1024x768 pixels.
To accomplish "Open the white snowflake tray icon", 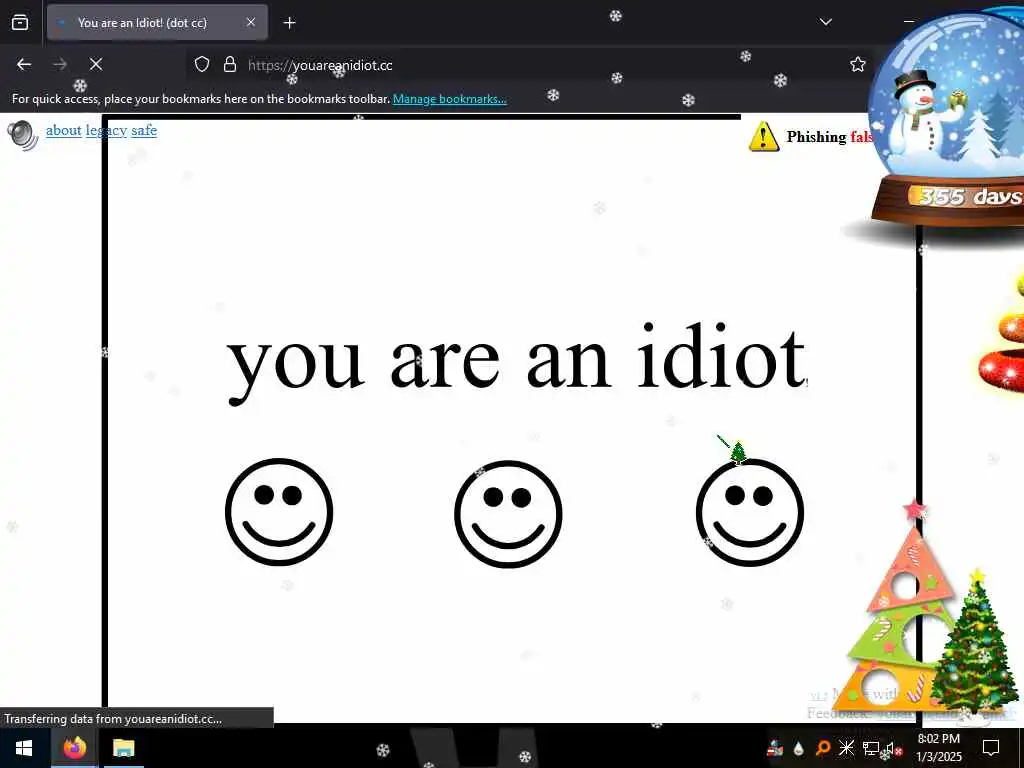I will (846, 748).
